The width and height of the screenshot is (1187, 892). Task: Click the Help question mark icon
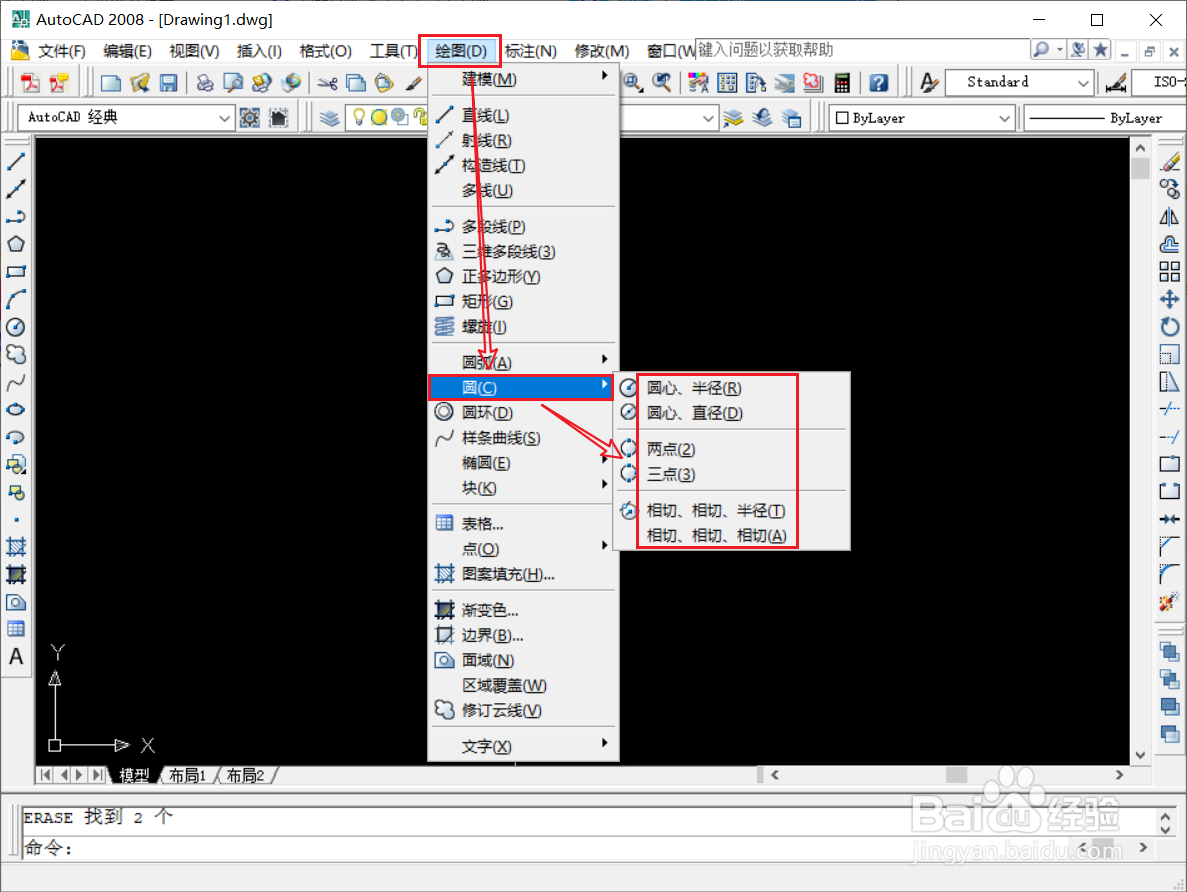(x=878, y=83)
